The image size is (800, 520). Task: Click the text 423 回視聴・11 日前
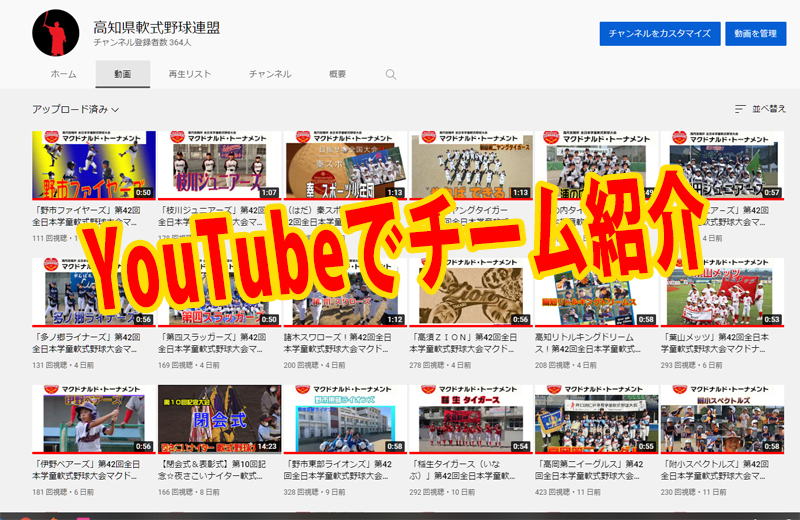(567, 492)
